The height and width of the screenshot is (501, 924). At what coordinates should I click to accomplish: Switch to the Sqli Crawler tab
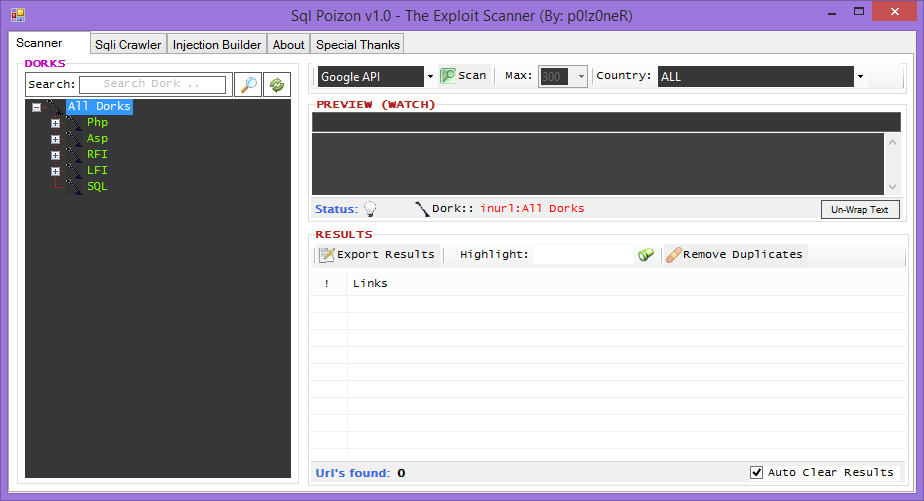[128, 45]
